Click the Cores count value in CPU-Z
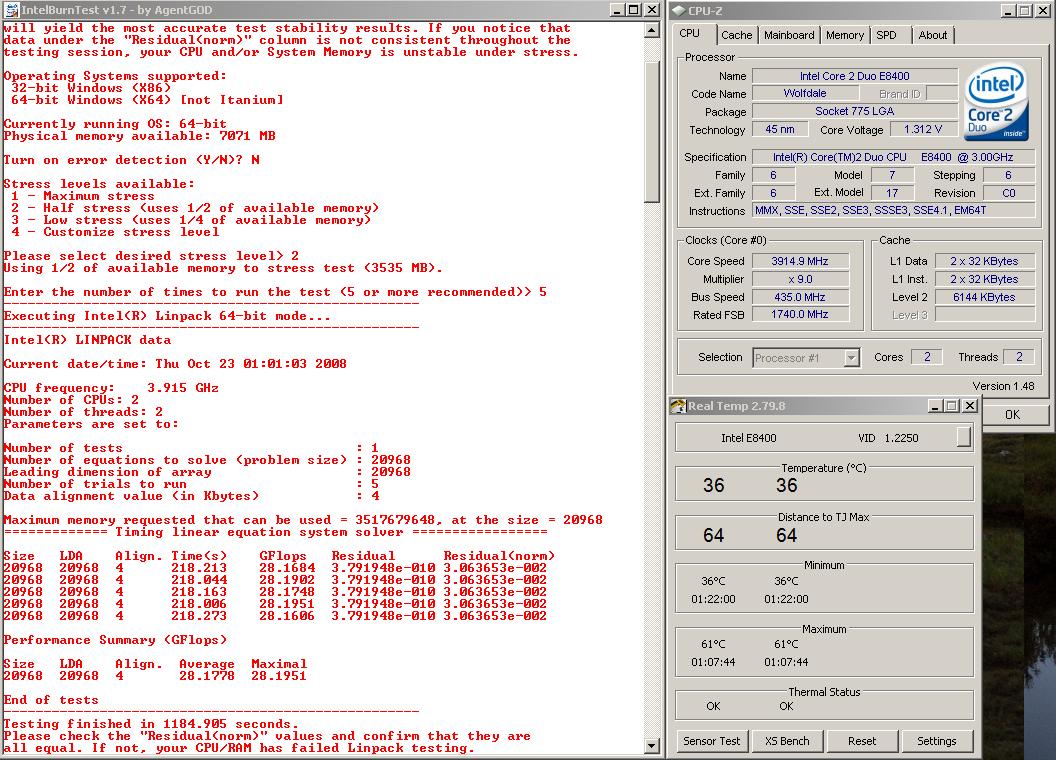Viewport: 1056px width, 760px height. [927, 357]
